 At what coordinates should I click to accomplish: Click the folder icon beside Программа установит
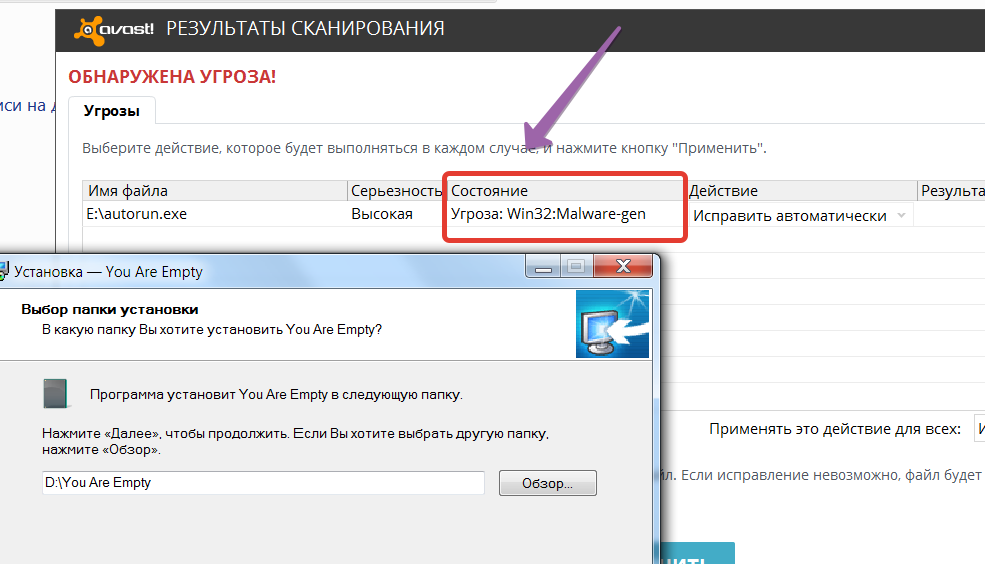[55, 394]
